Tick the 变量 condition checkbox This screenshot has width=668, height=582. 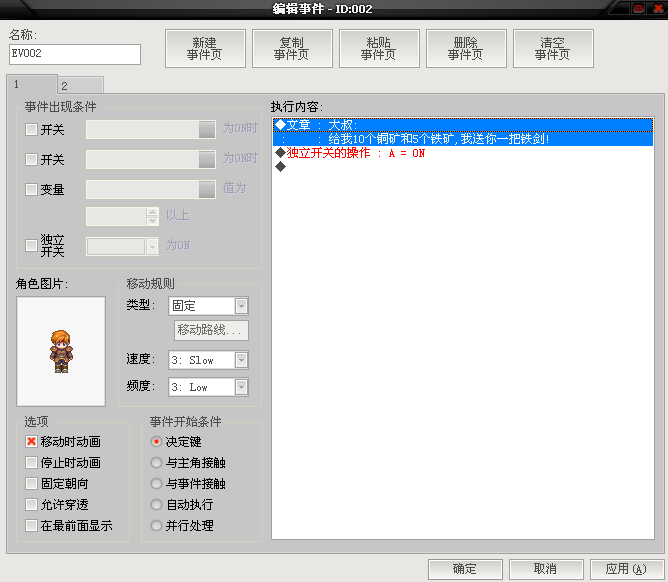[31, 189]
